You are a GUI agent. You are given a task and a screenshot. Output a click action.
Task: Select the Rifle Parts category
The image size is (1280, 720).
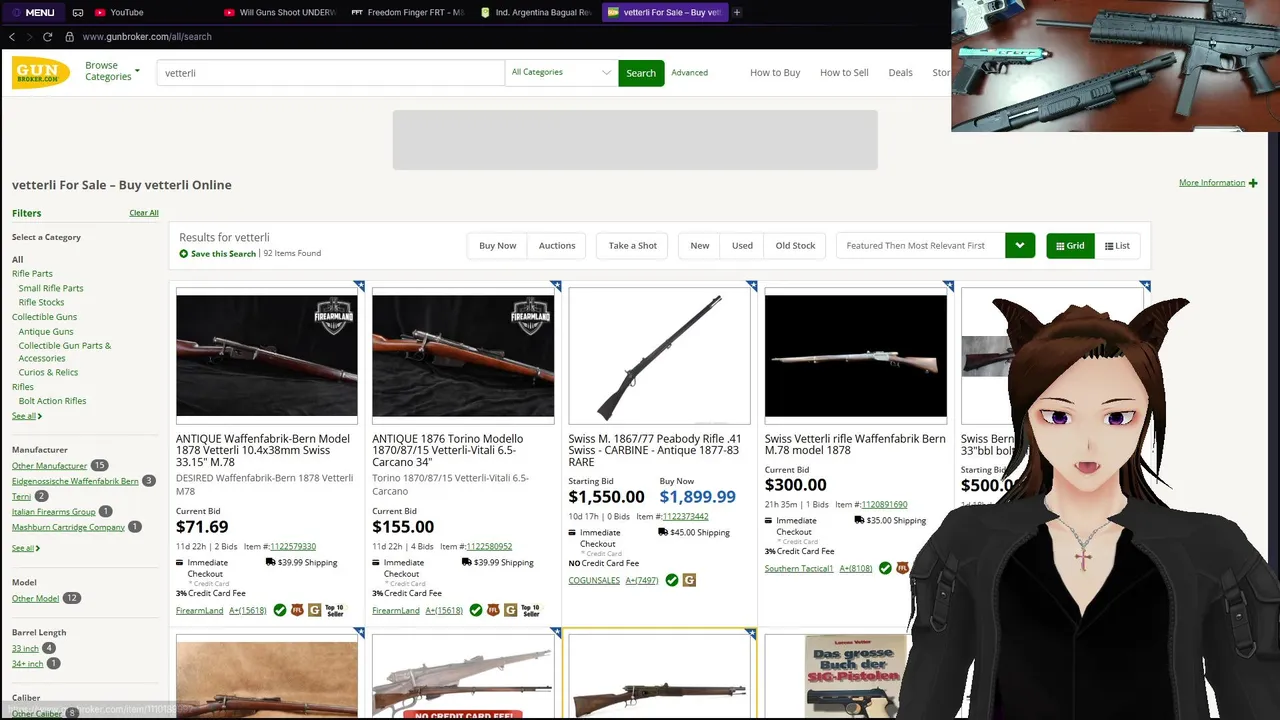click(32, 274)
